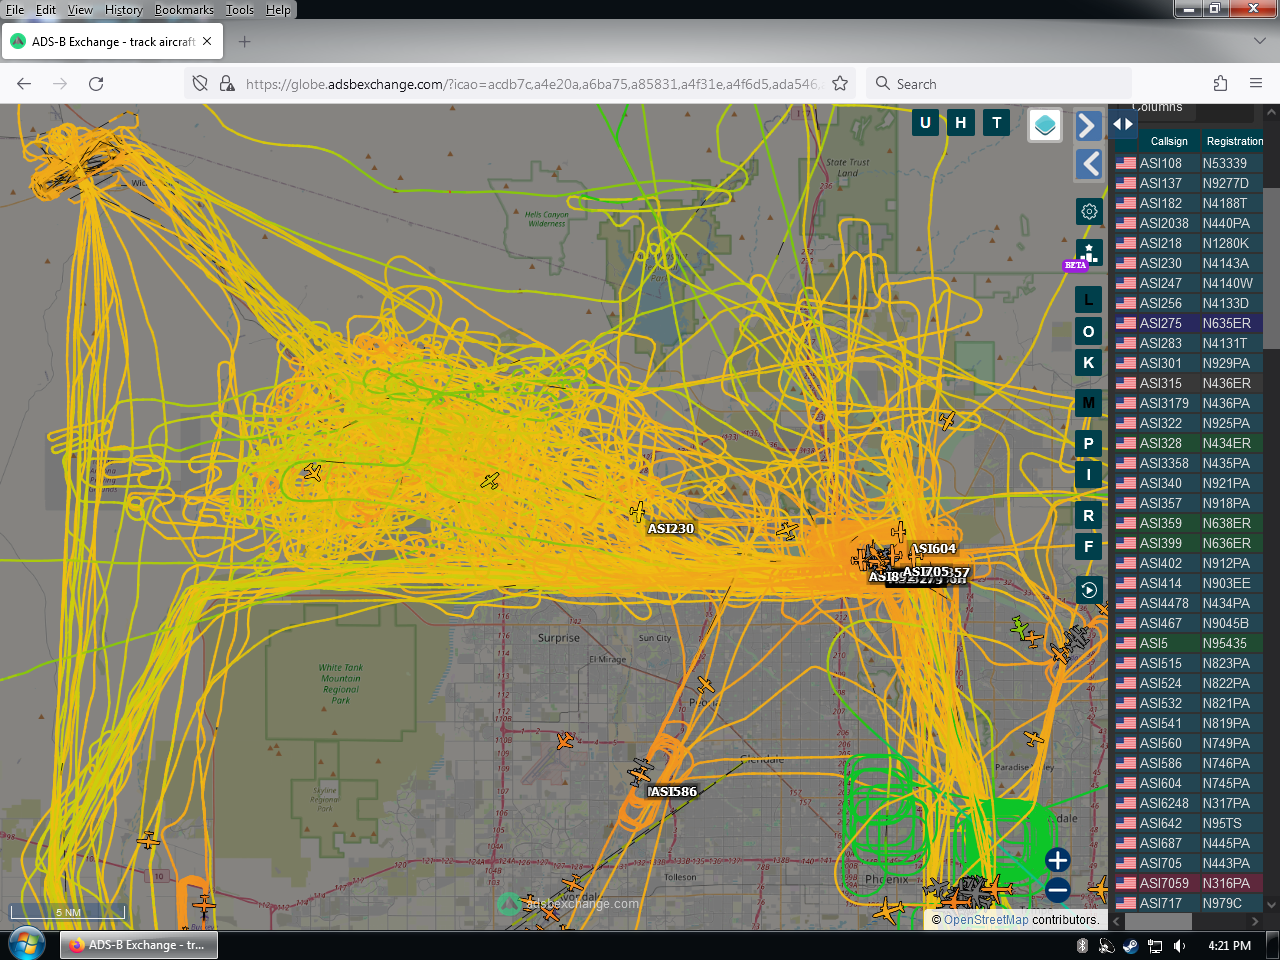
Task: Select the ASI230 aircraft label on map
Action: tap(670, 528)
